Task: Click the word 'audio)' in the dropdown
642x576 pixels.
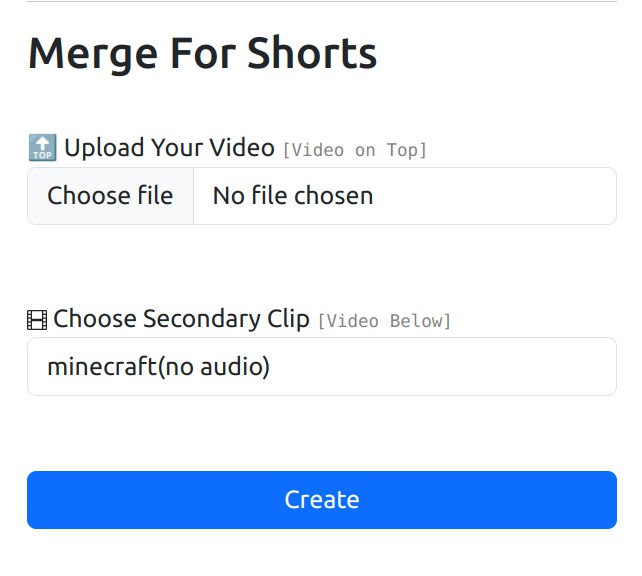Action: pyautogui.click(x=235, y=366)
